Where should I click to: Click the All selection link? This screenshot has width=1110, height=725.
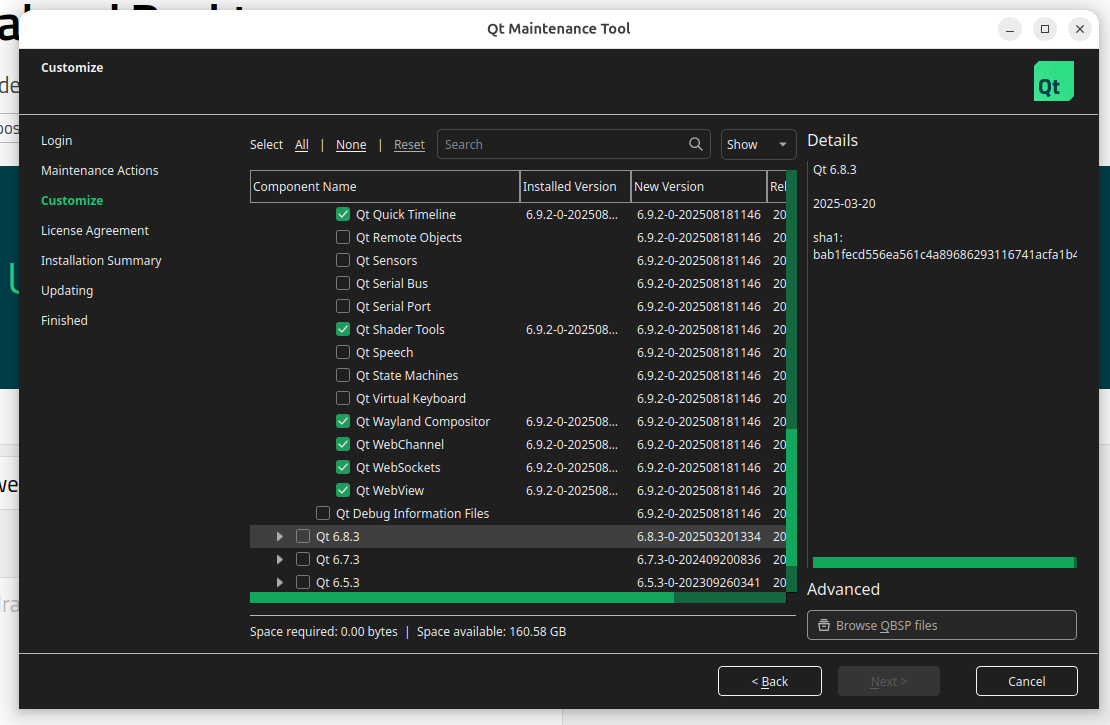[301, 144]
